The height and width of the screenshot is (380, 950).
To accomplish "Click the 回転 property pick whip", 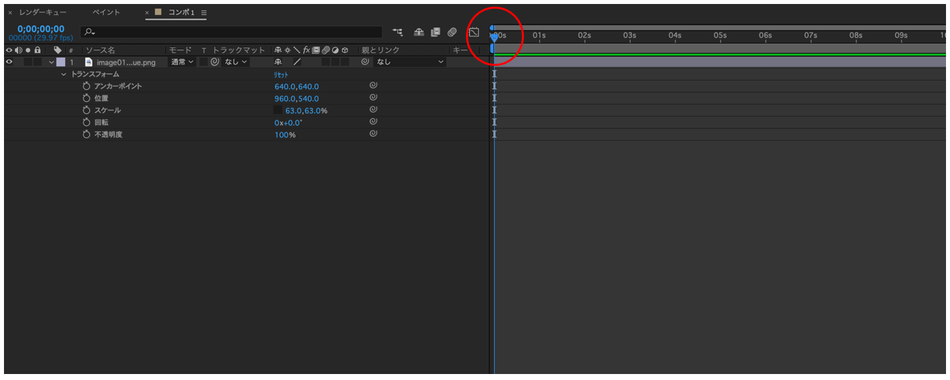I will pos(373,122).
